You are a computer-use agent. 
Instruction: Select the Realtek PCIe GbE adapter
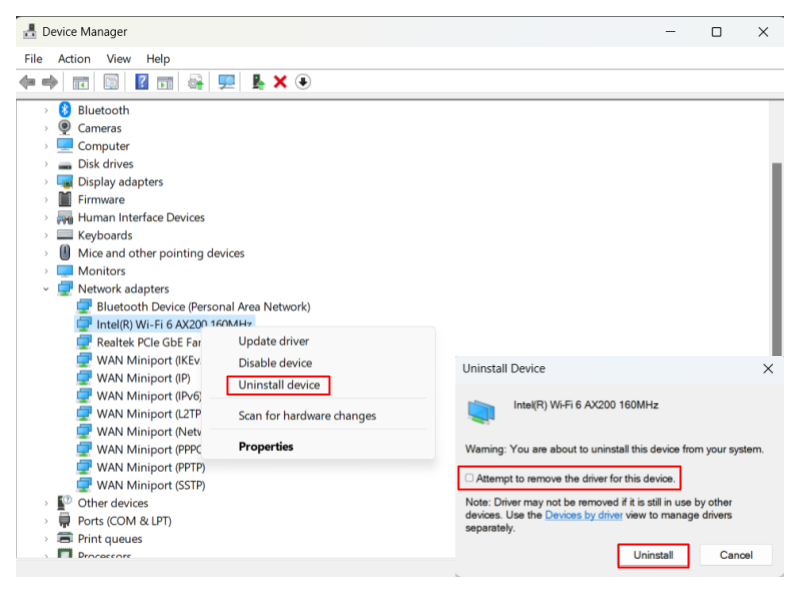pyautogui.click(x=148, y=342)
